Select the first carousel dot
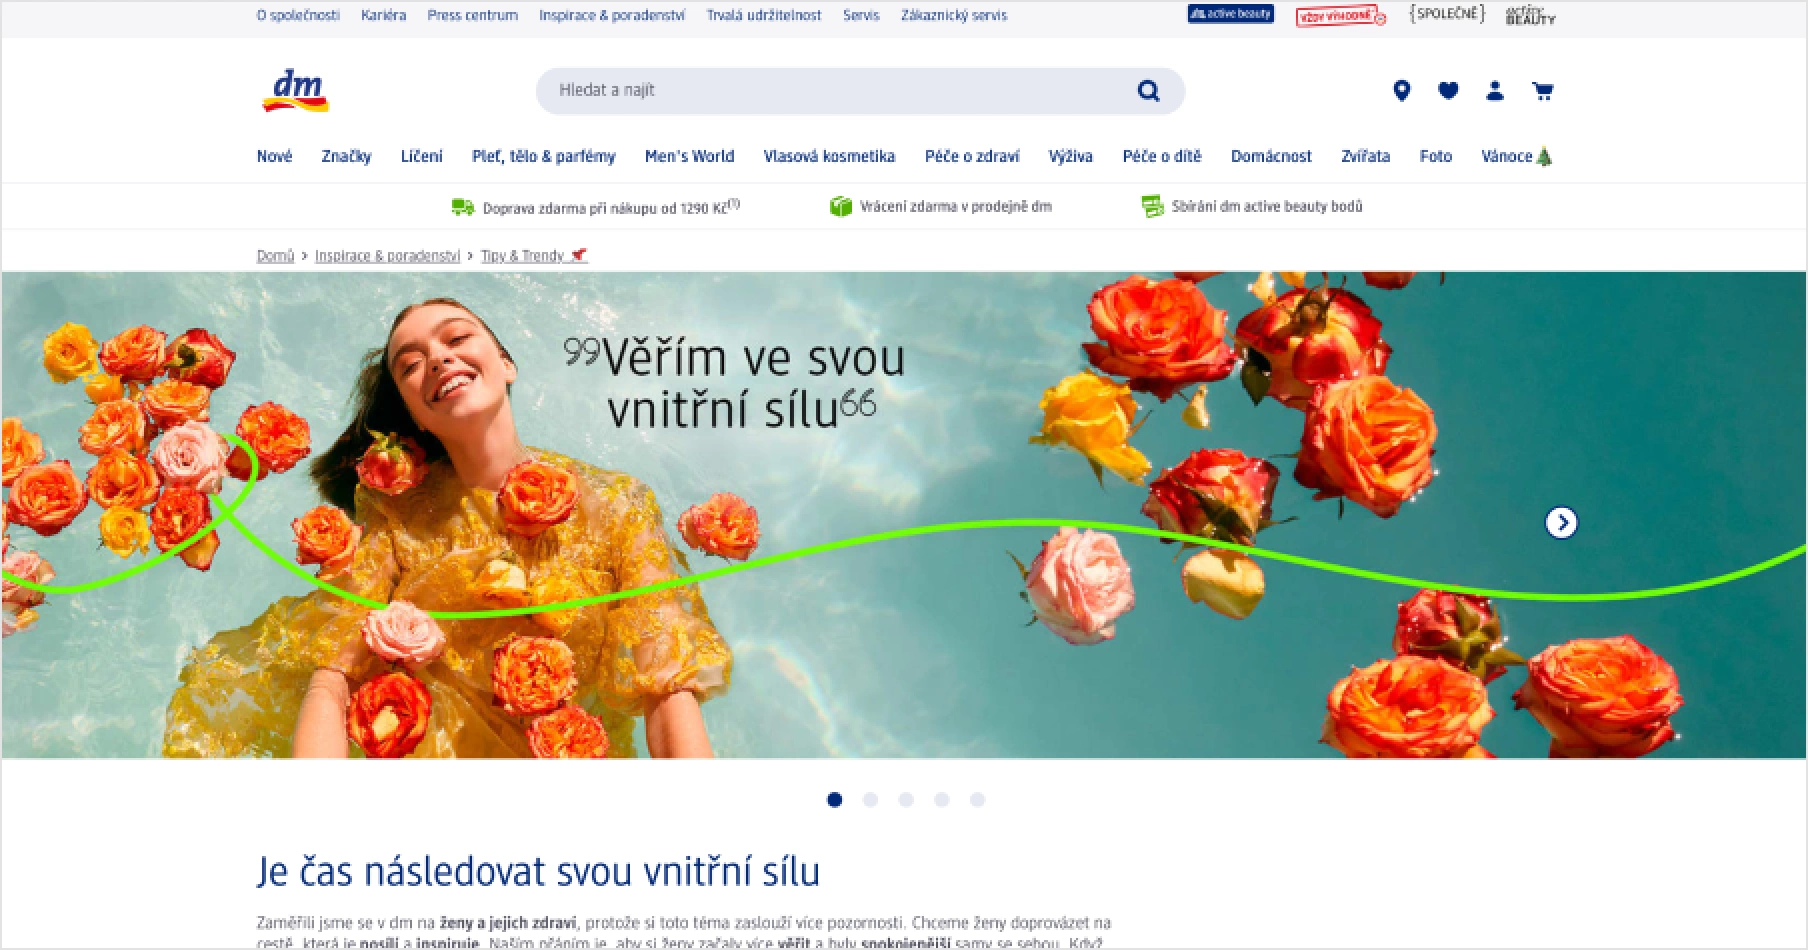Viewport: 1808px width, 950px height. pyautogui.click(x=835, y=799)
